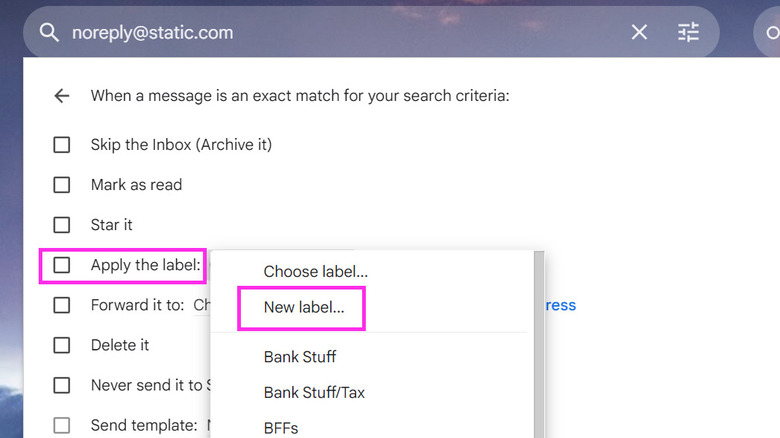This screenshot has height=438, width=780.
Task: Choose the BFFs label
Action: [x=281, y=428]
